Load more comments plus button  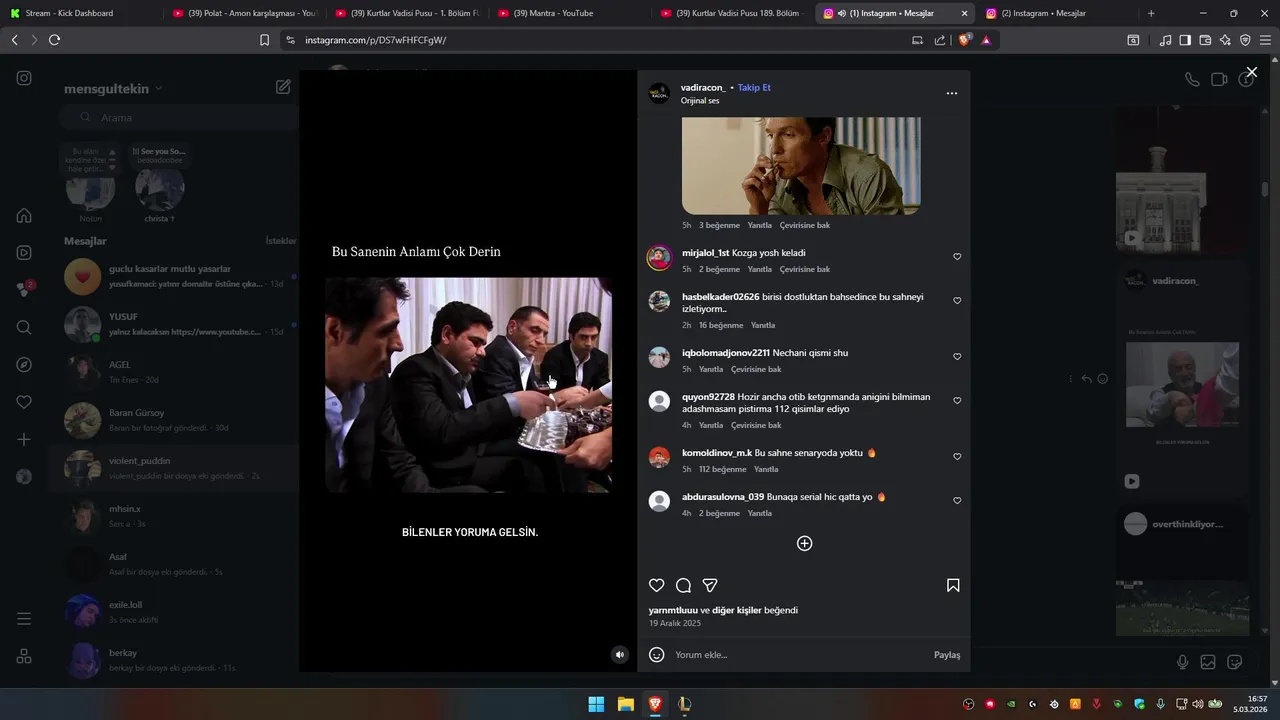(804, 543)
